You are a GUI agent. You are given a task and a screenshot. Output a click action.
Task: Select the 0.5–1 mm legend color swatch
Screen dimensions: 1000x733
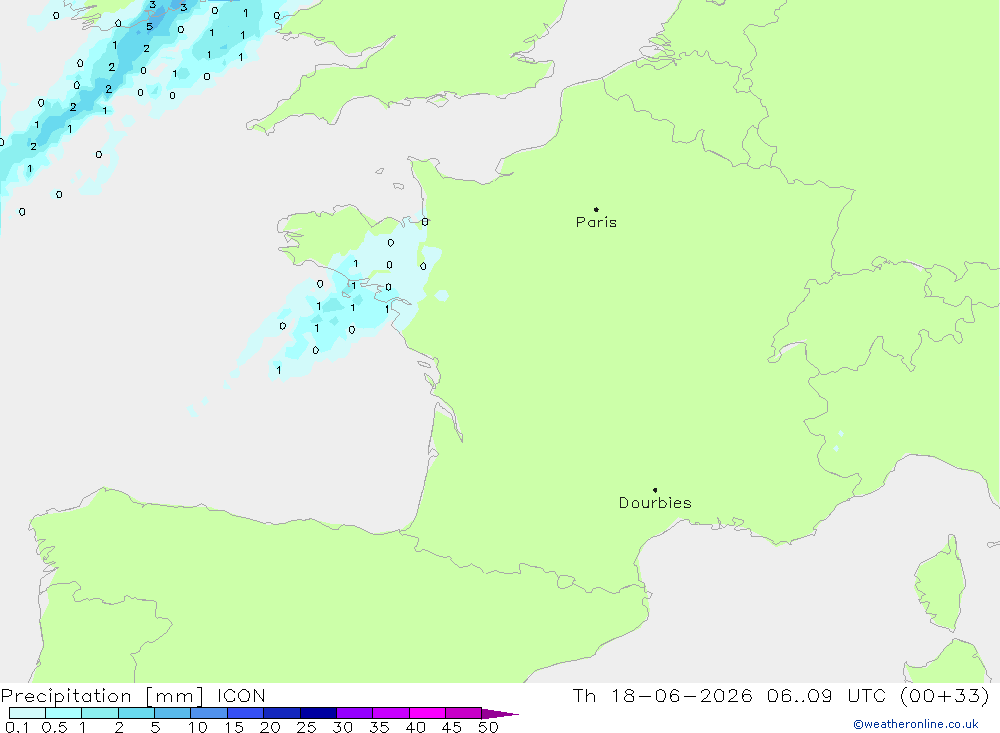64,713
